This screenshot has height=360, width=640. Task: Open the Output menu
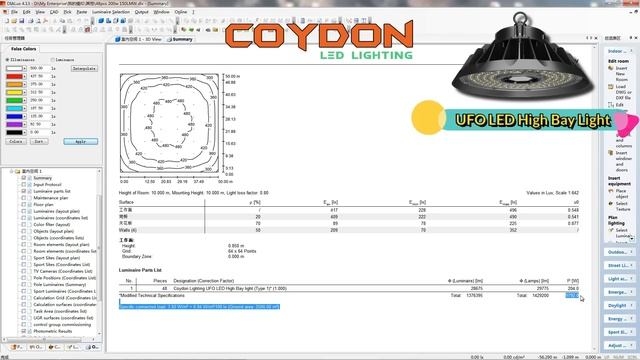(x=142, y=12)
